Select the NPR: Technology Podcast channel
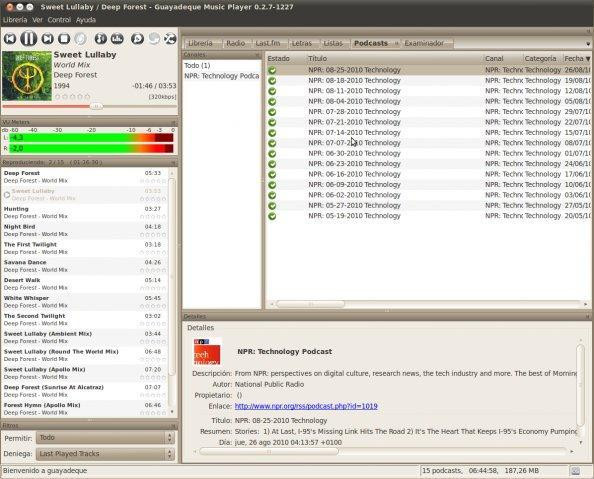The height and width of the screenshot is (479, 594). pyautogui.click(x=222, y=76)
